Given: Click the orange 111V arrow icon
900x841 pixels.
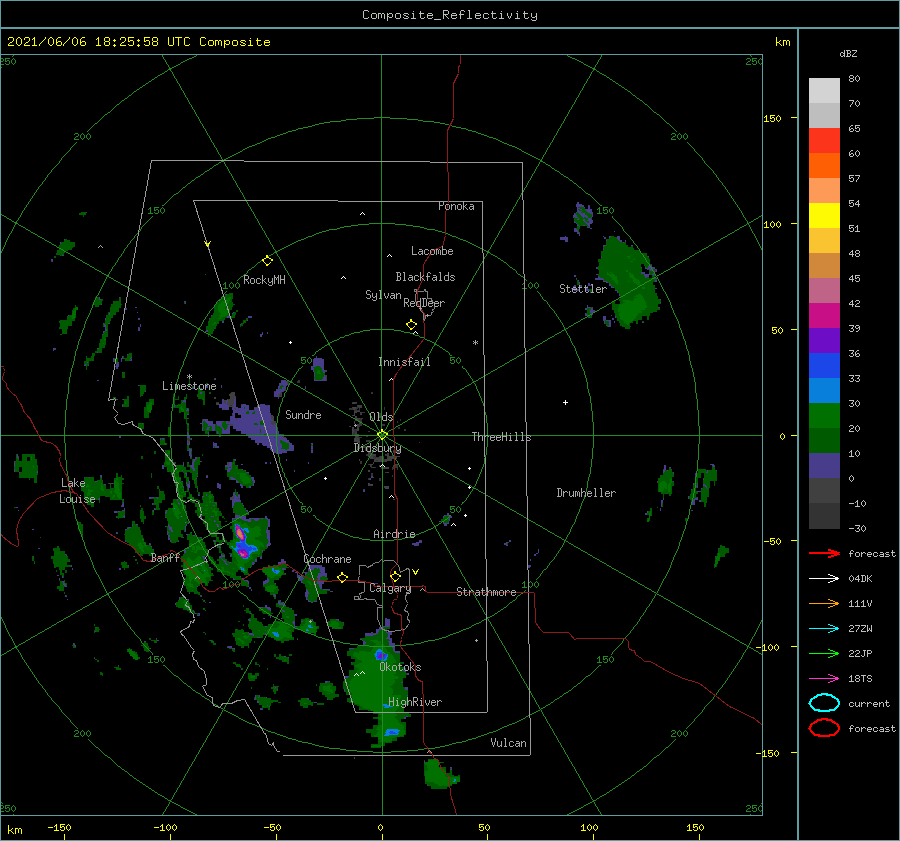Looking at the screenshot, I should click(x=824, y=603).
